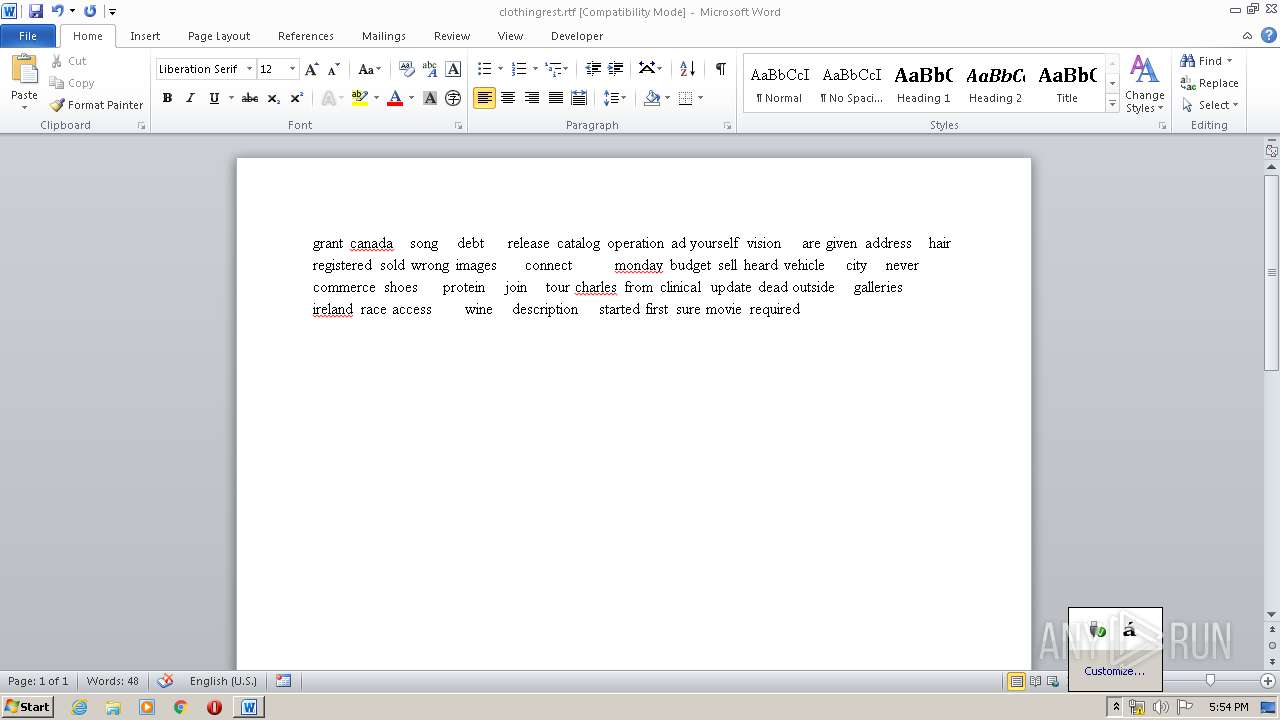This screenshot has height=720, width=1280.
Task: Click the Redo icon
Action: (90, 11)
